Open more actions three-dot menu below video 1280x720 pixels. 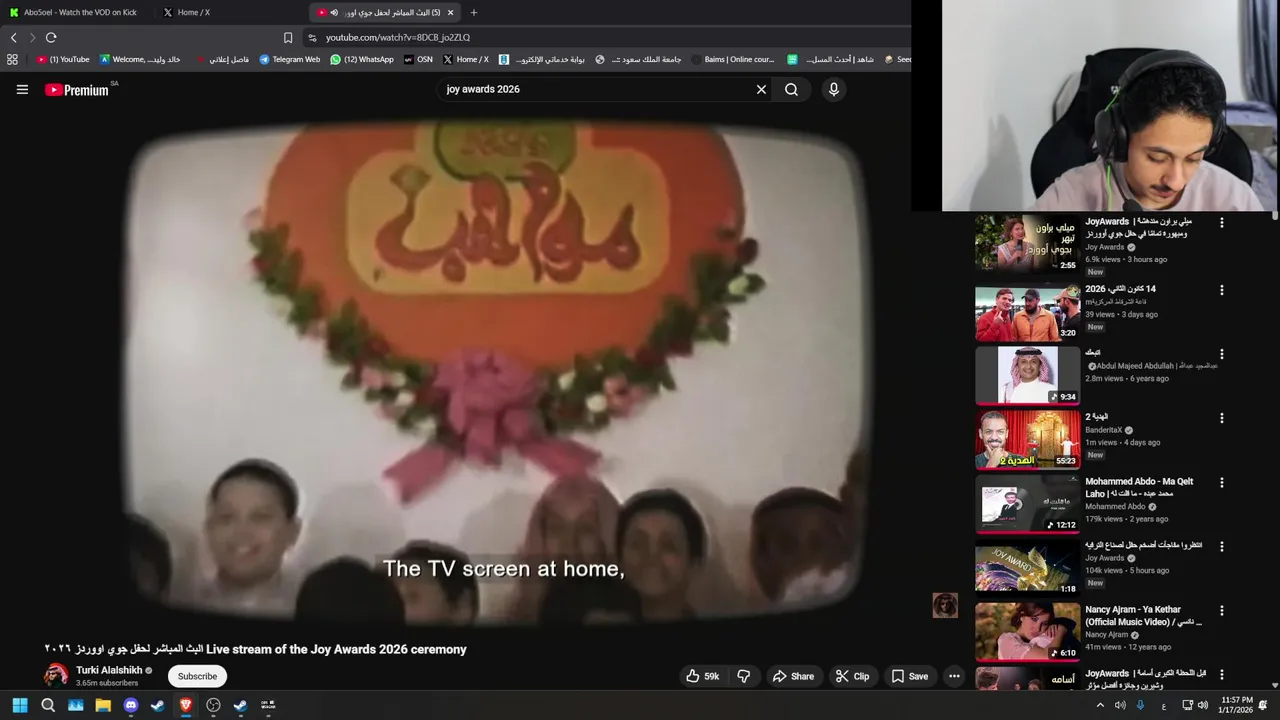click(x=954, y=676)
